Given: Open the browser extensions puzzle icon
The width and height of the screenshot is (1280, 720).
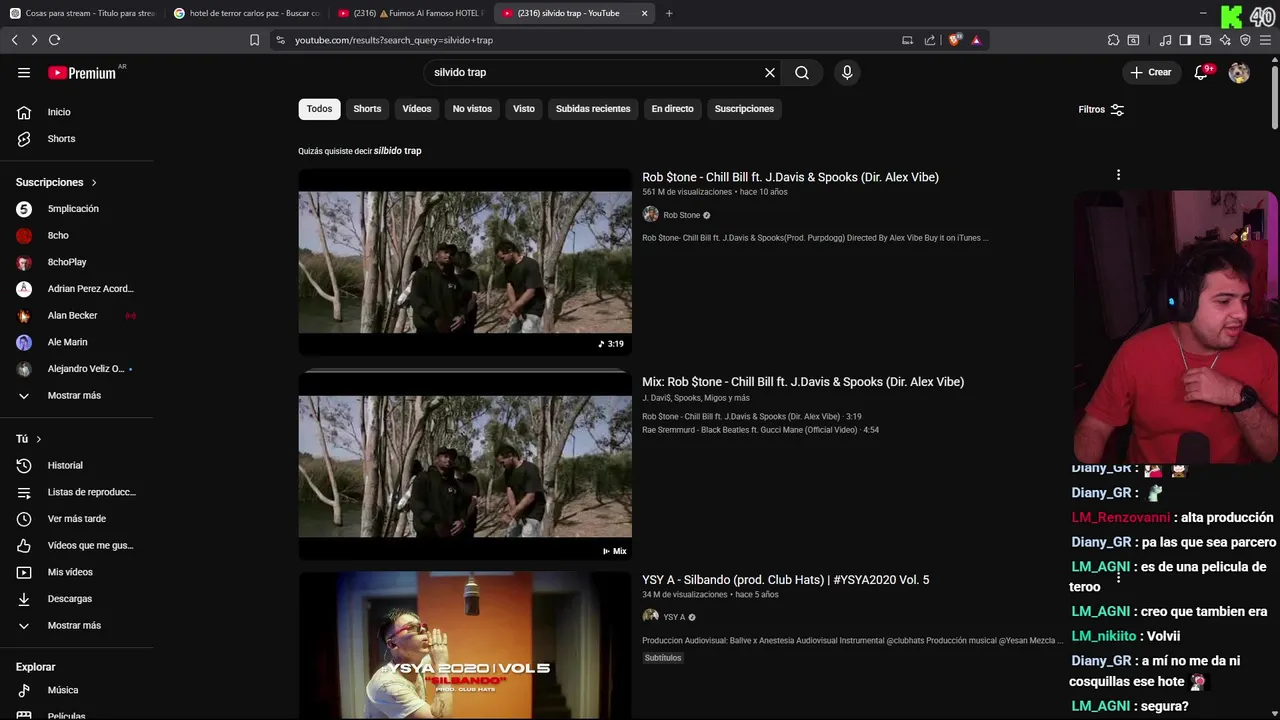Looking at the screenshot, I should [1113, 40].
